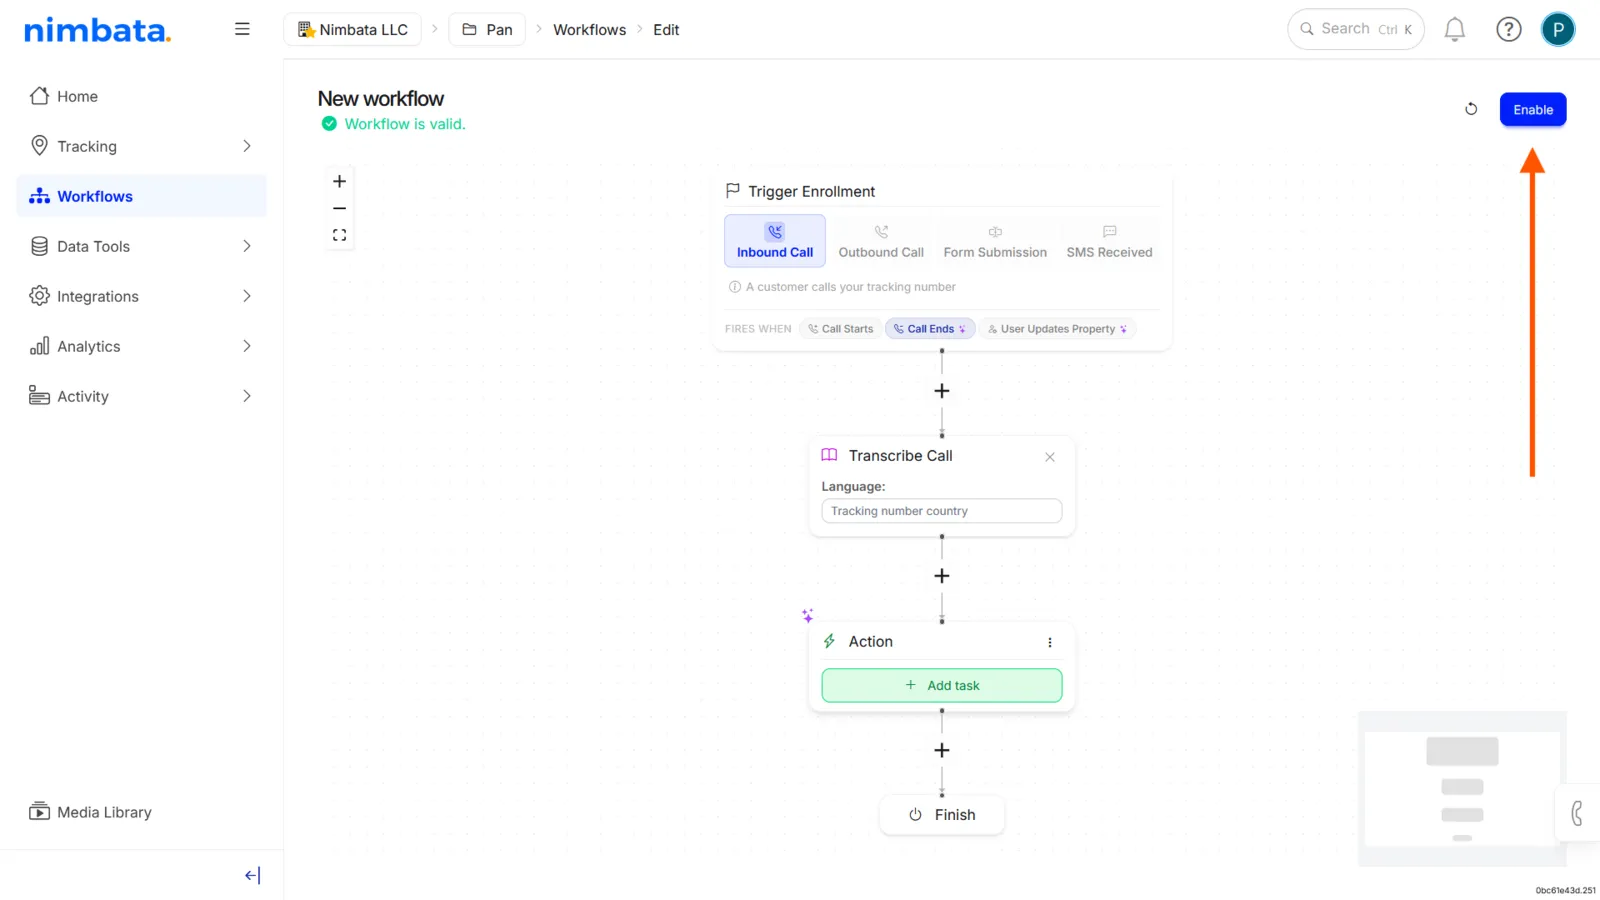The height and width of the screenshot is (900, 1600).
Task: Click the Search field
Action: click(1355, 29)
